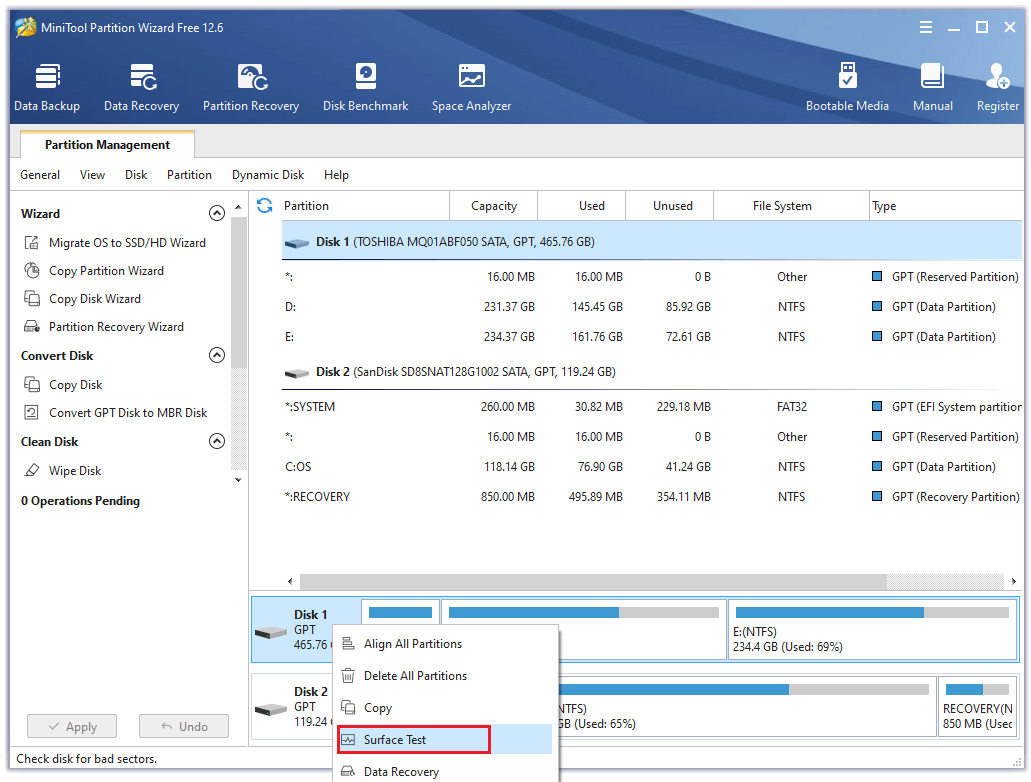Open the Partition Recovery tool
1031x782 pixels.
251,87
